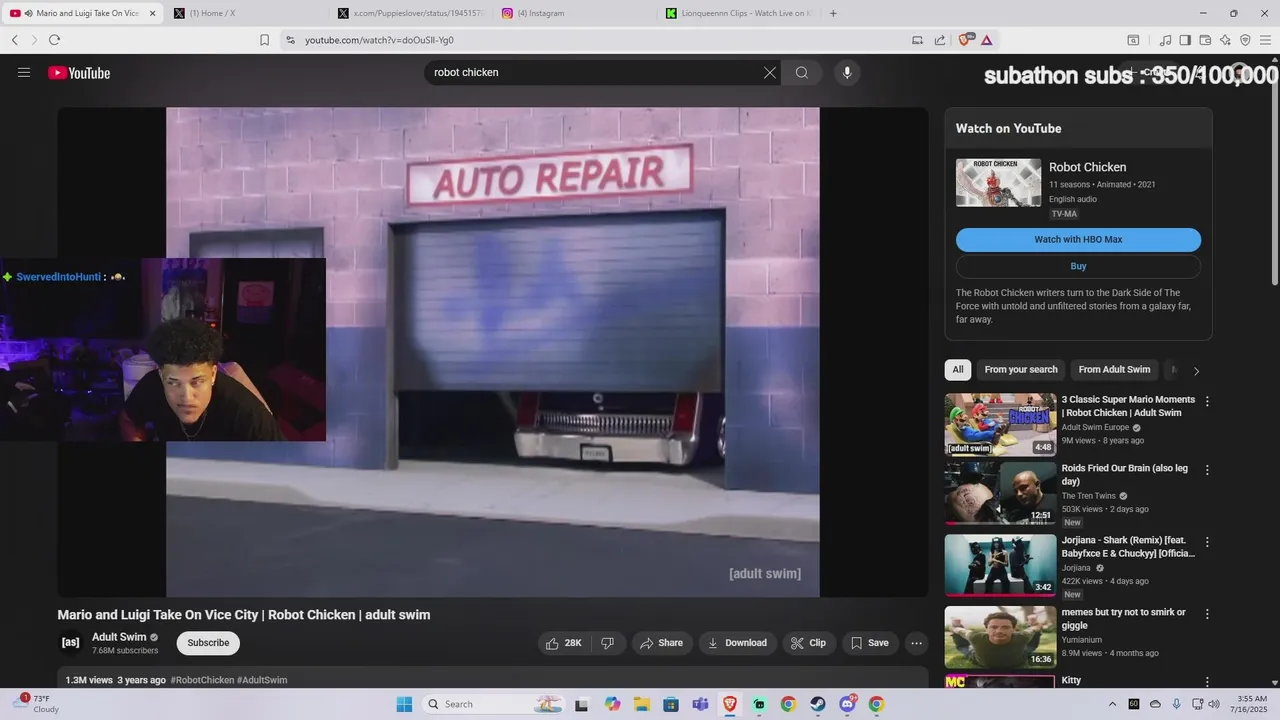Watch Robot Chicken with HBO Max
This screenshot has height=720, width=1280.
(1078, 240)
